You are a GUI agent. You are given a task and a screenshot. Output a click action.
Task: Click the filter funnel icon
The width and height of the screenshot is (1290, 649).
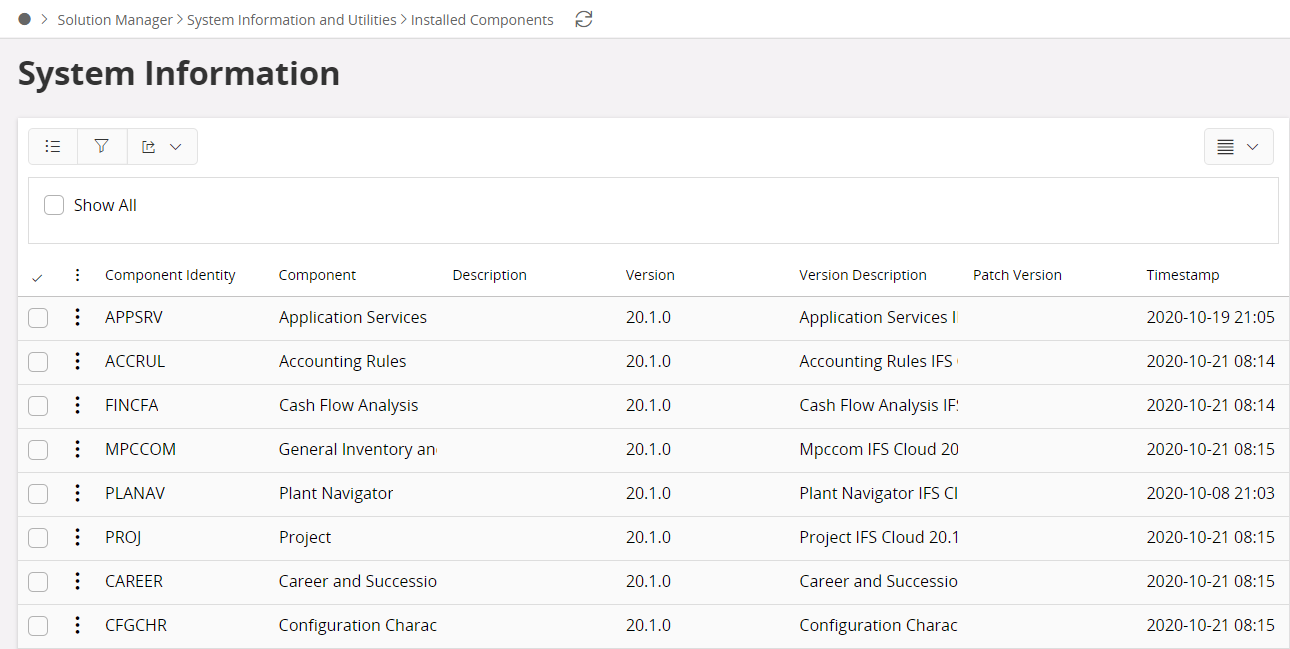click(102, 146)
